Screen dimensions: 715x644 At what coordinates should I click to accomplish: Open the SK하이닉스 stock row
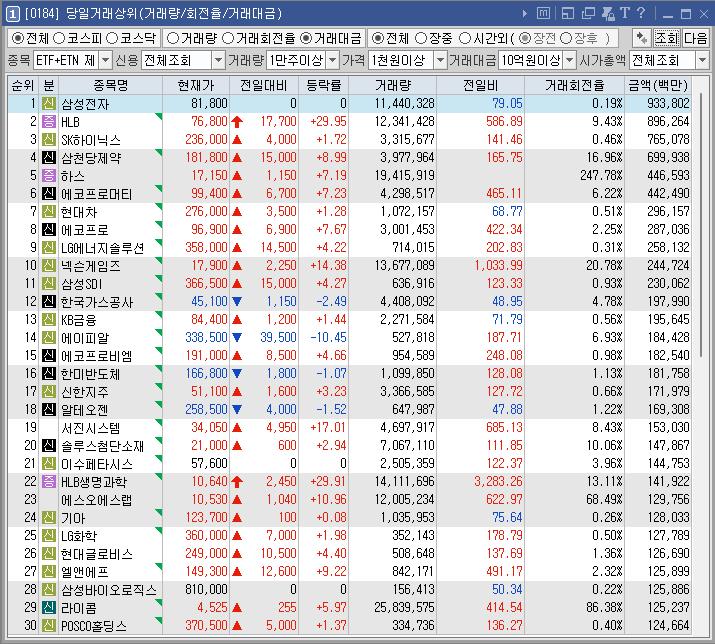[349, 140]
